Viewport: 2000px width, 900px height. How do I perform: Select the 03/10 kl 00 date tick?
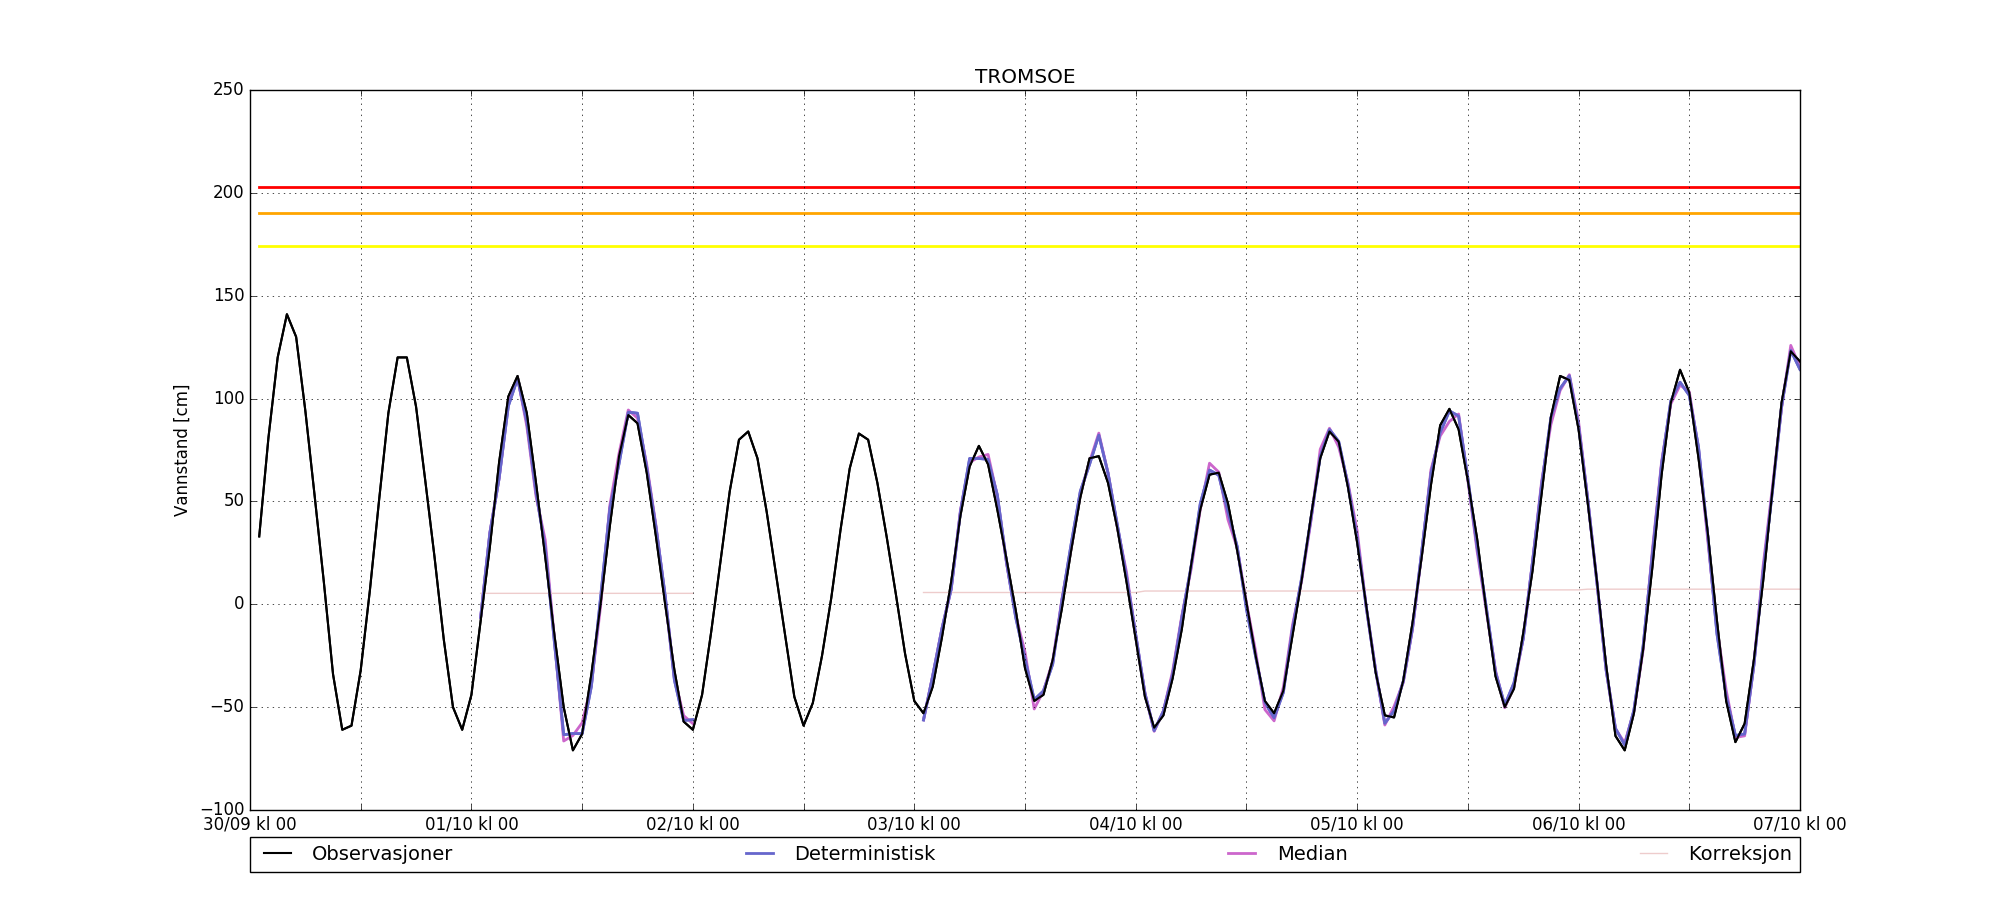[914, 825]
